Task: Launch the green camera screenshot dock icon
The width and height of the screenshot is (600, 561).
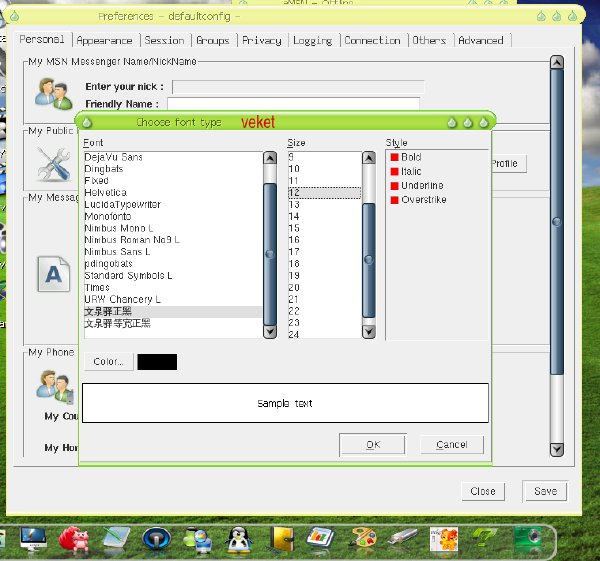Action: coord(528,538)
